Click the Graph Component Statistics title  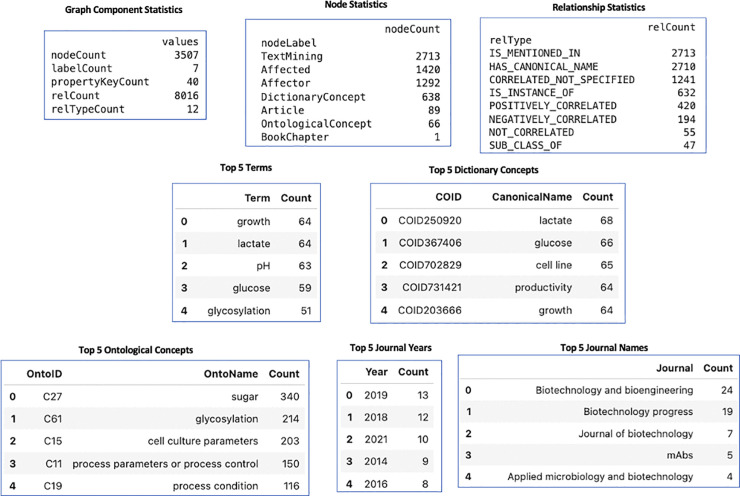[x=124, y=9]
